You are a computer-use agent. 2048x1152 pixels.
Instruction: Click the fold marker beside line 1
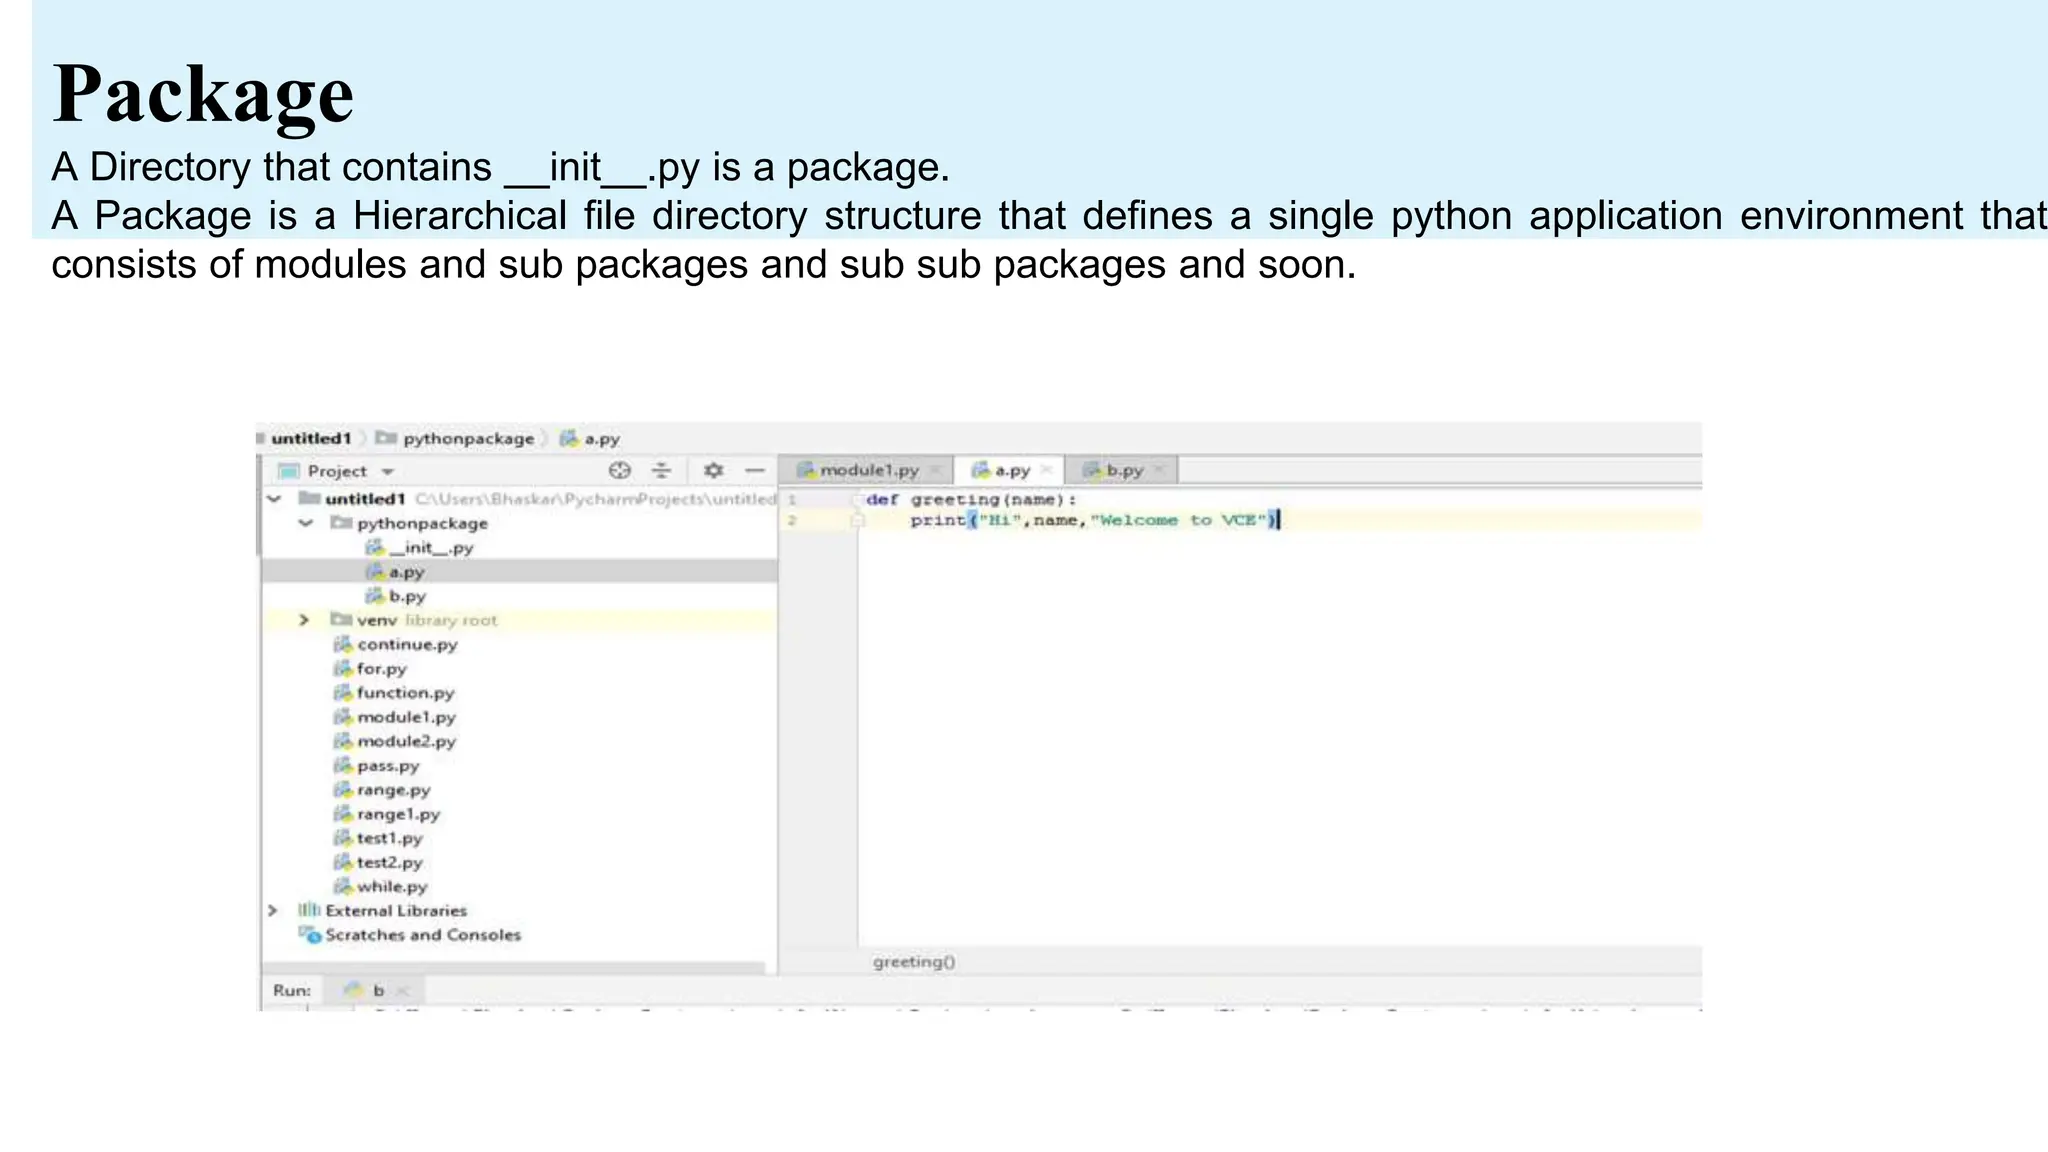coord(857,499)
